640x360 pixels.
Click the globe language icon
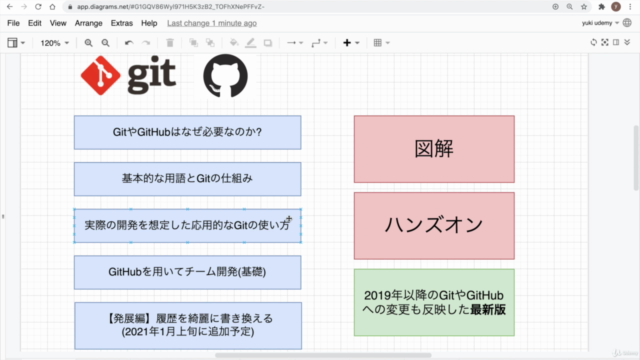(x=627, y=23)
